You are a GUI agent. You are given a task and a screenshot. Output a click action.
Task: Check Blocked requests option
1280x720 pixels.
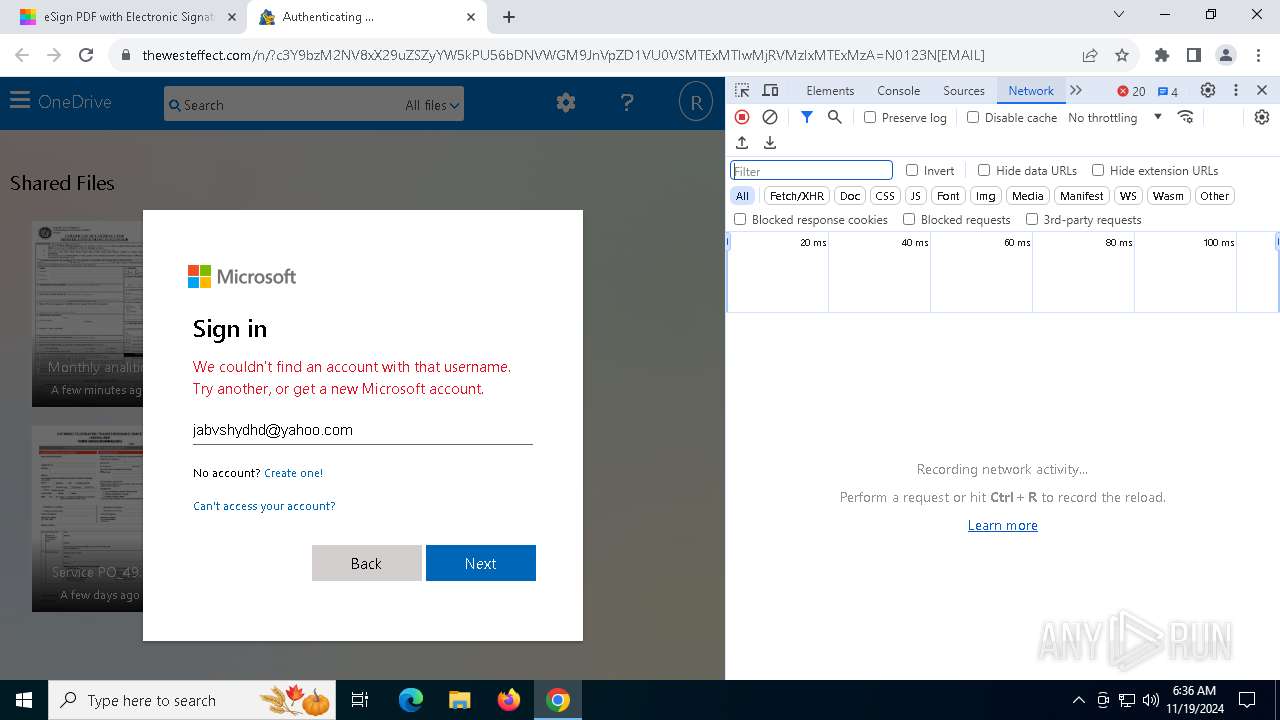(909, 219)
